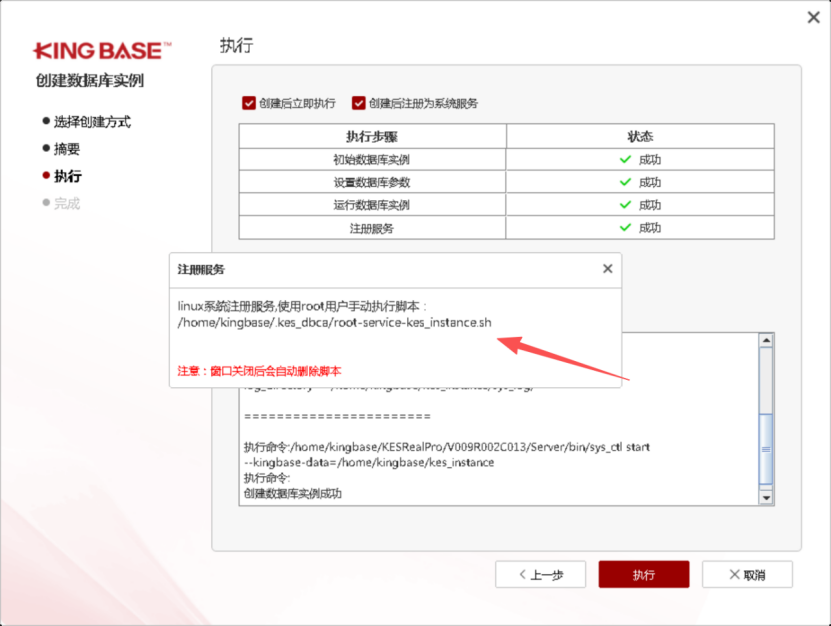Click the 取消 cancel button
The image size is (831, 626).
click(747, 575)
